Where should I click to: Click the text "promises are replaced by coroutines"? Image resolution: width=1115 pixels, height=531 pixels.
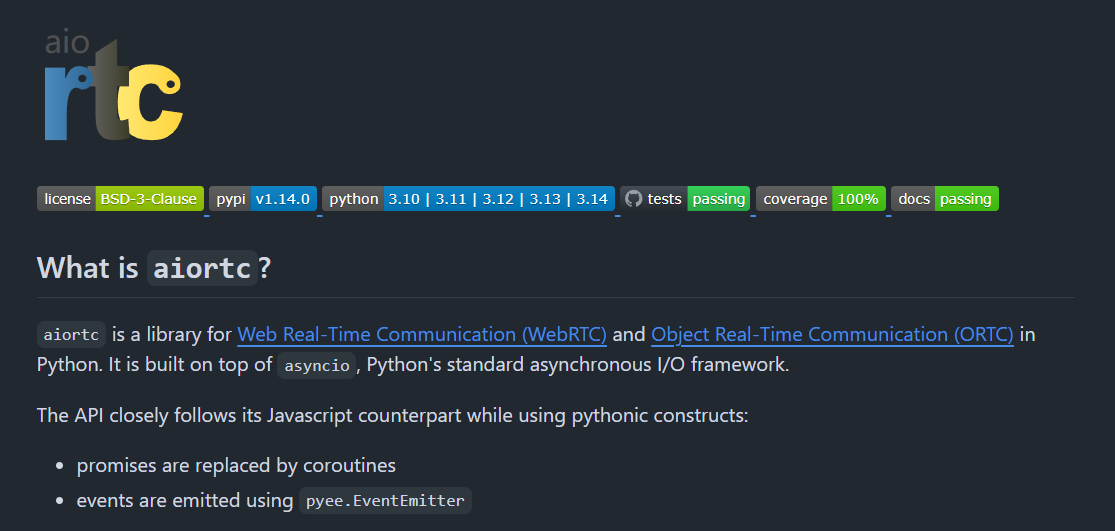click(x=236, y=466)
